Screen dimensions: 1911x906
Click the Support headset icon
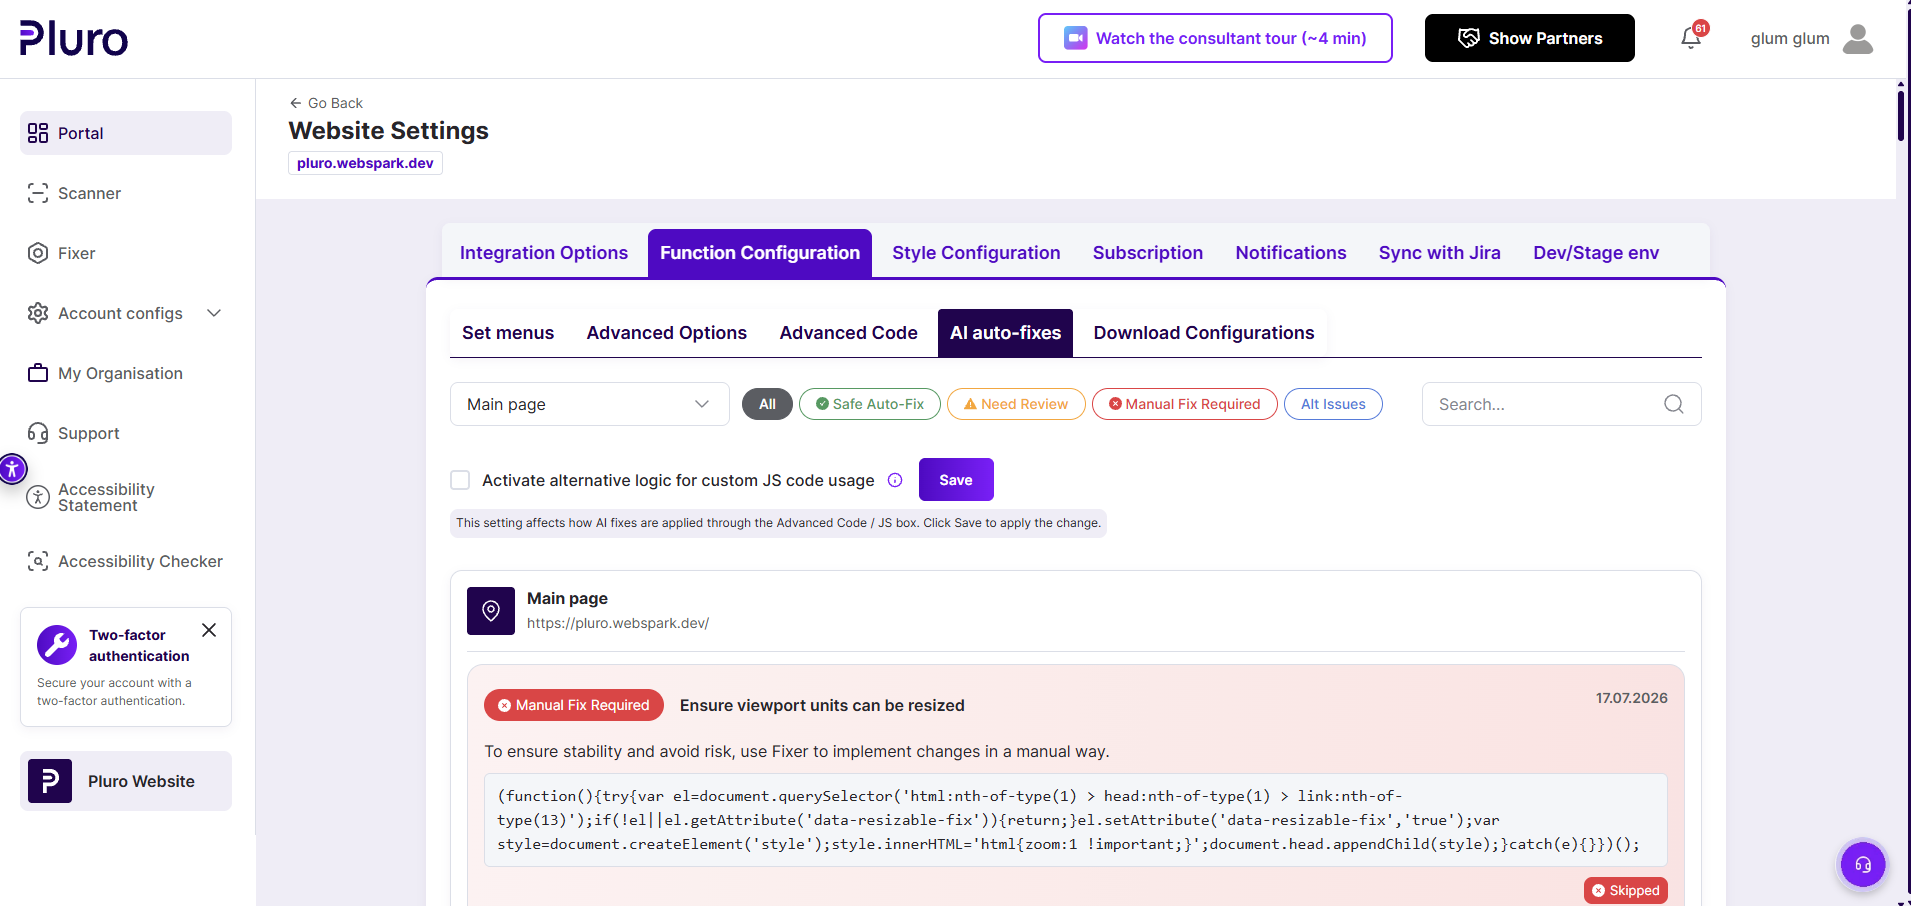tap(38, 433)
